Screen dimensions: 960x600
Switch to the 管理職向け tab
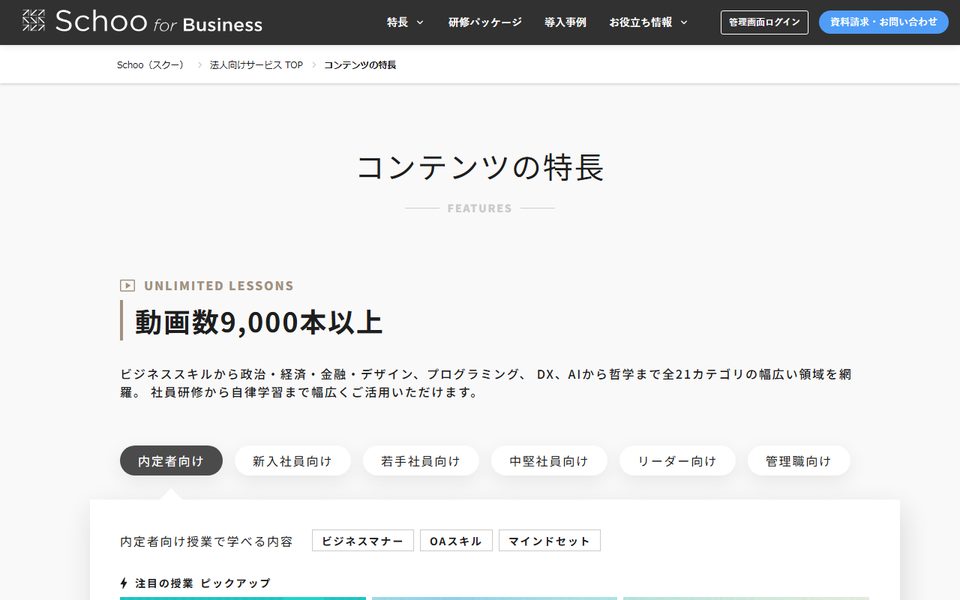coord(798,460)
